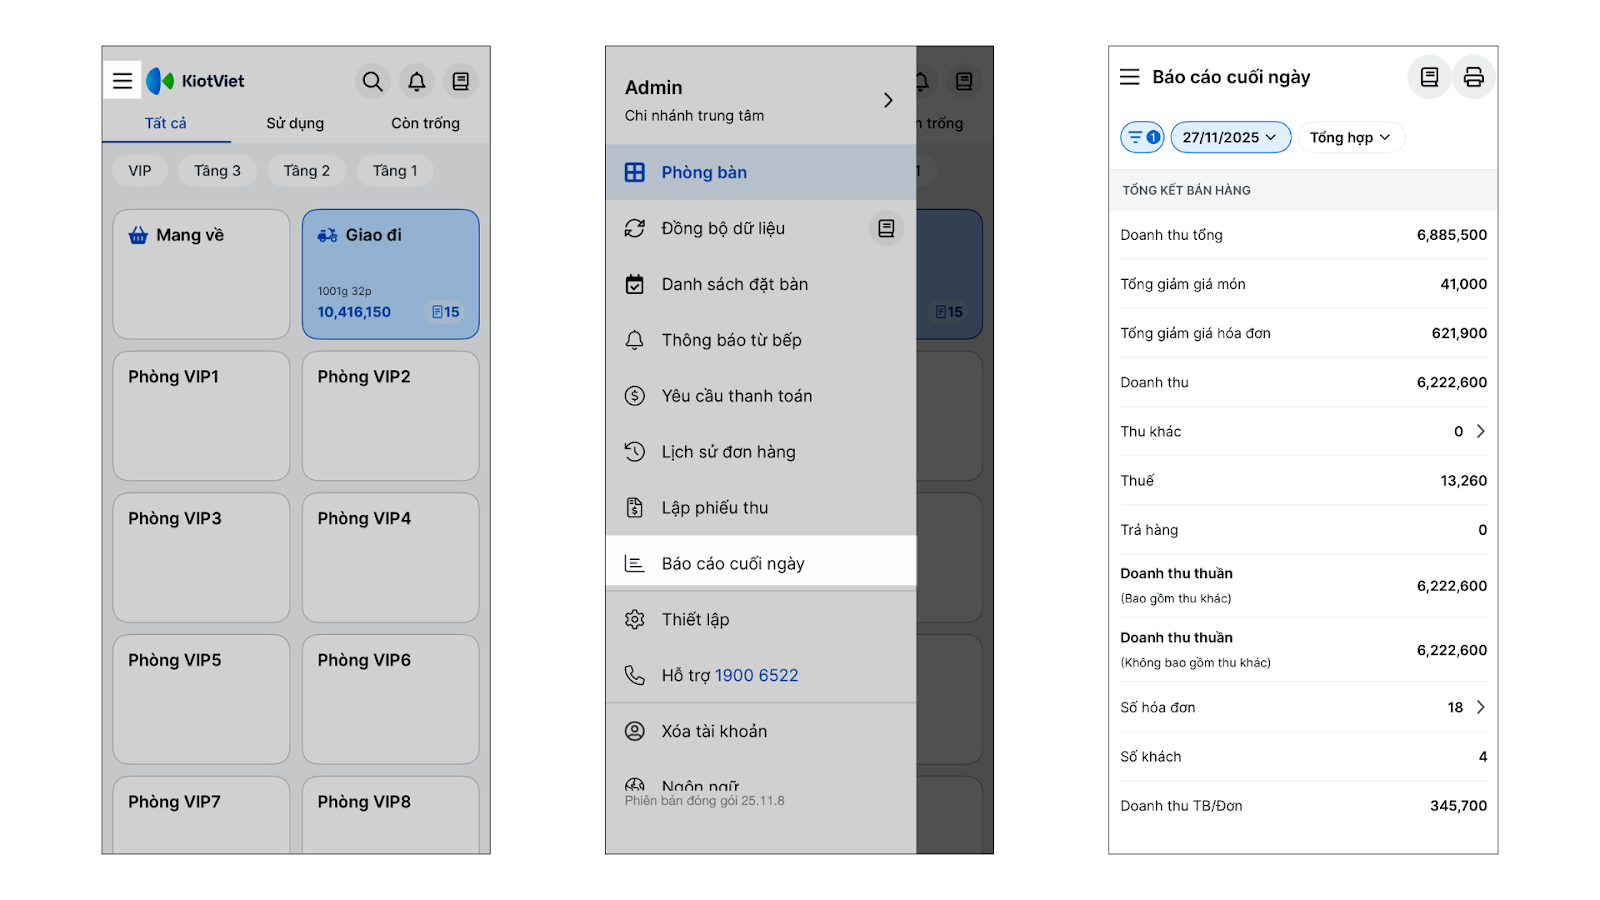Open the order notes icon next to the bell
This screenshot has width=1600, height=900.
461,81
